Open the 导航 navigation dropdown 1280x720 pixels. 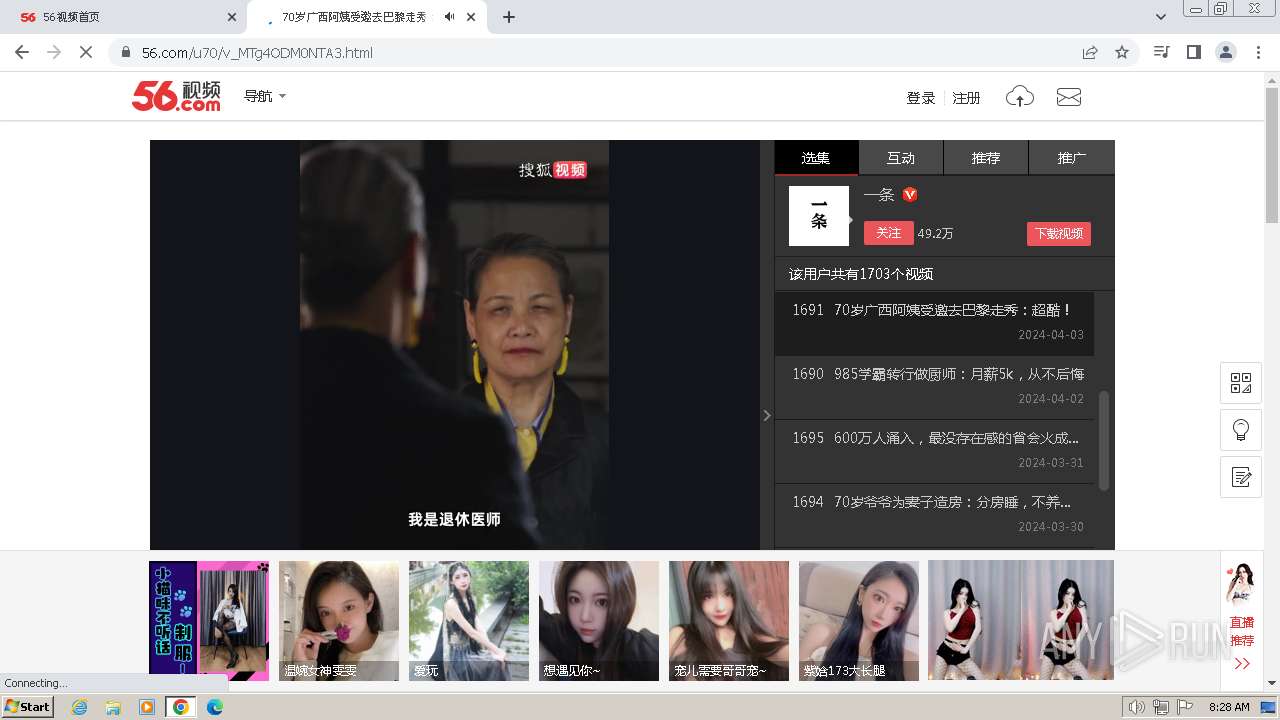[265, 96]
